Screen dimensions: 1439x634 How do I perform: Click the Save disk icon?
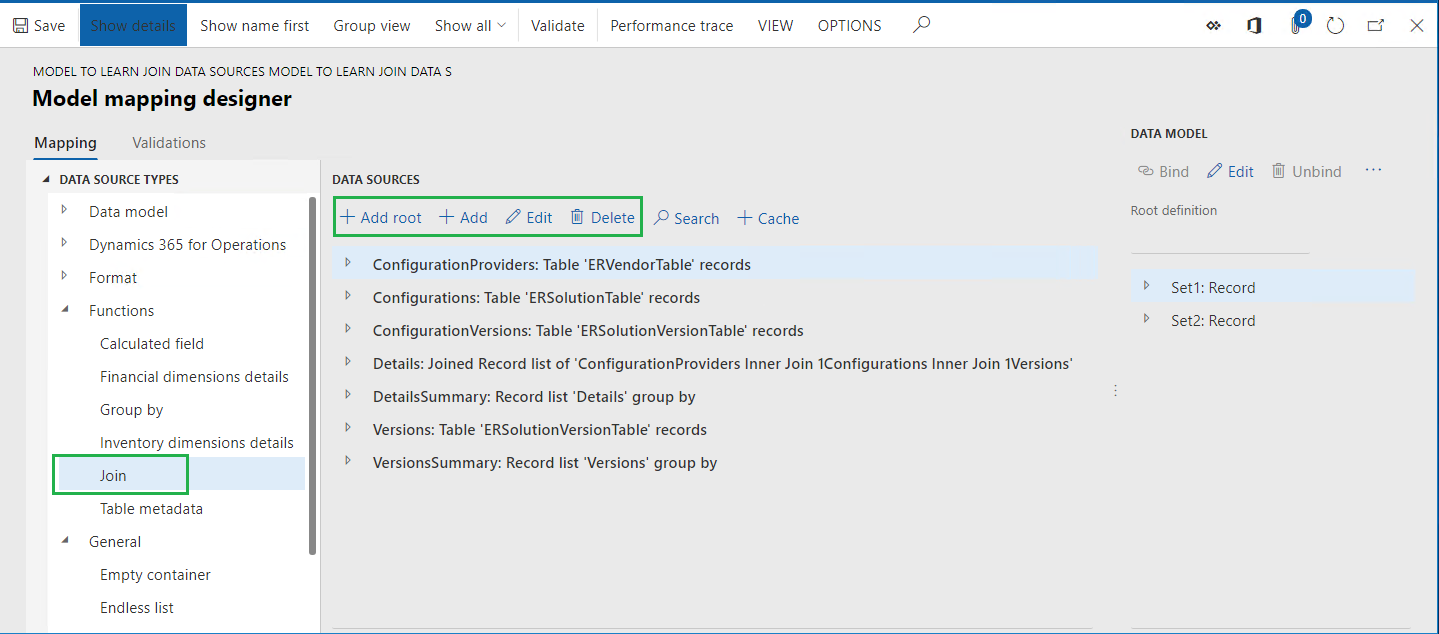(20, 26)
